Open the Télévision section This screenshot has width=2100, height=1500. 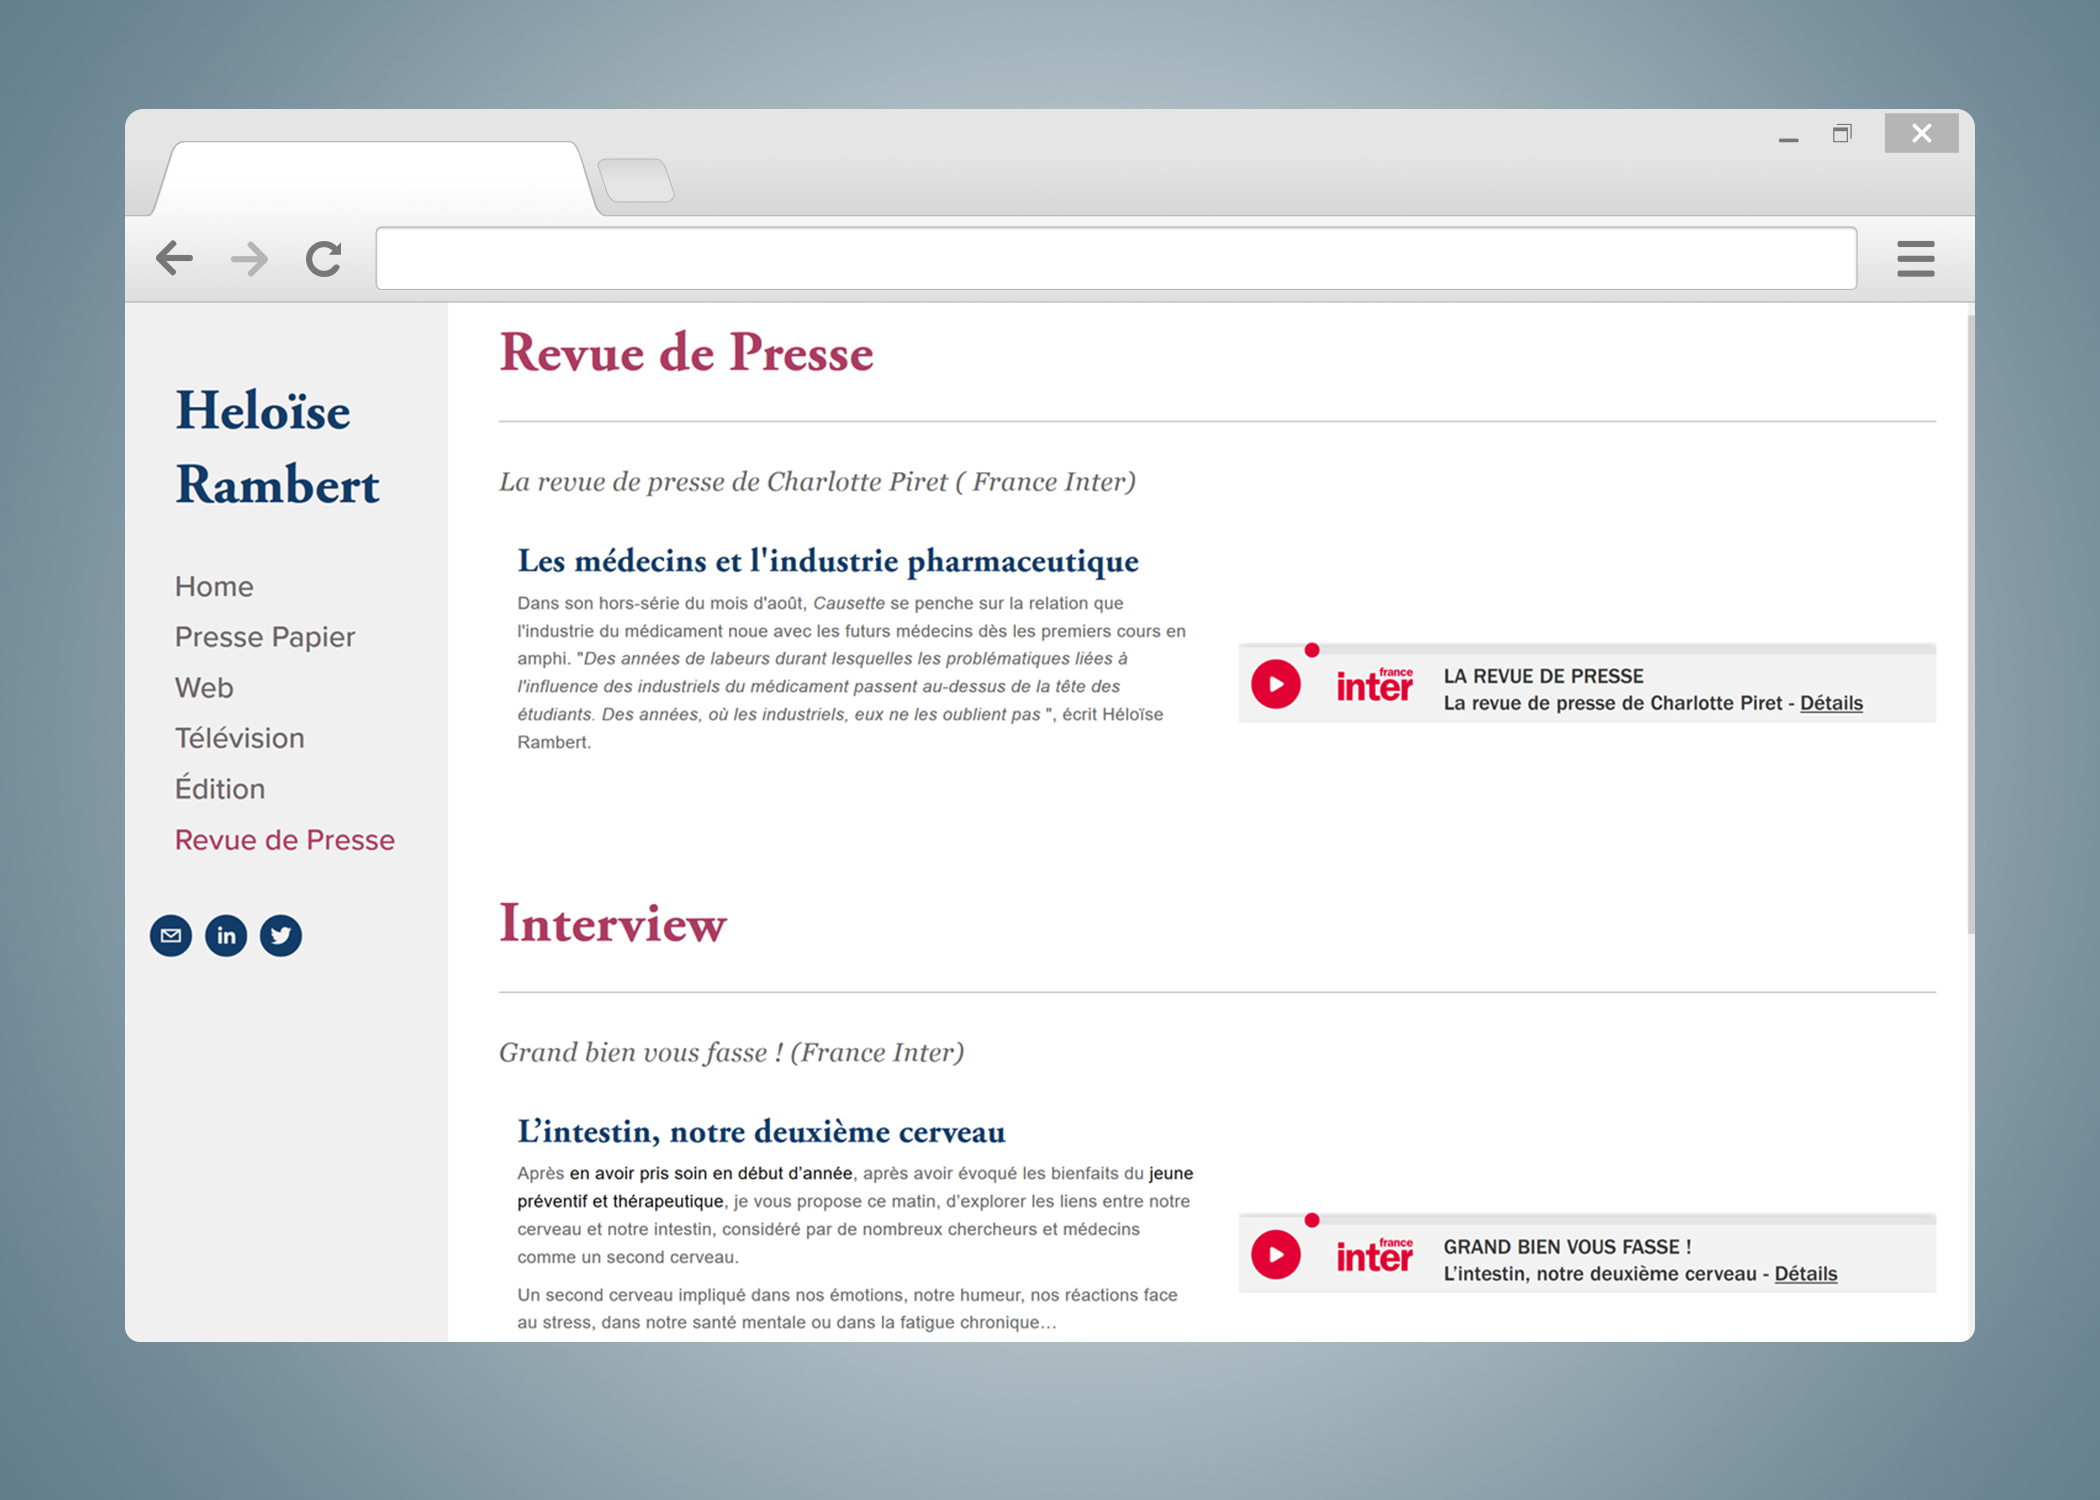tap(240, 738)
